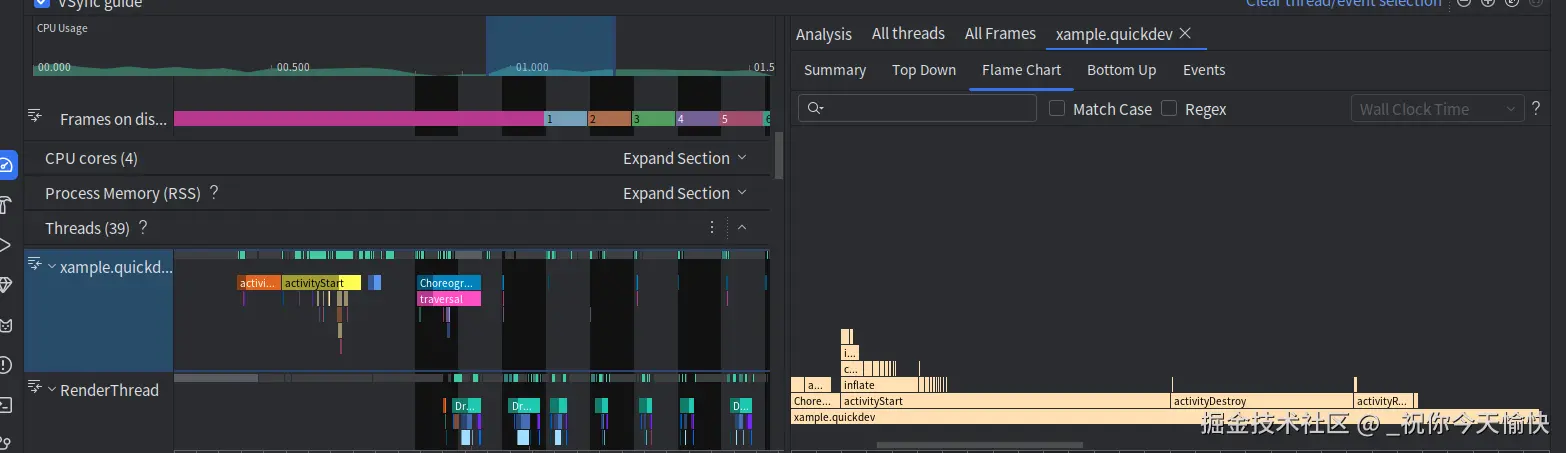Open the Top Down sub-tab
Image resolution: width=1566 pixels, height=453 pixels.
click(x=924, y=70)
